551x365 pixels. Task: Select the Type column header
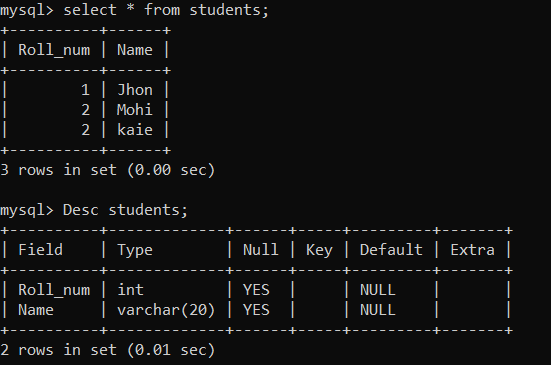(x=135, y=250)
